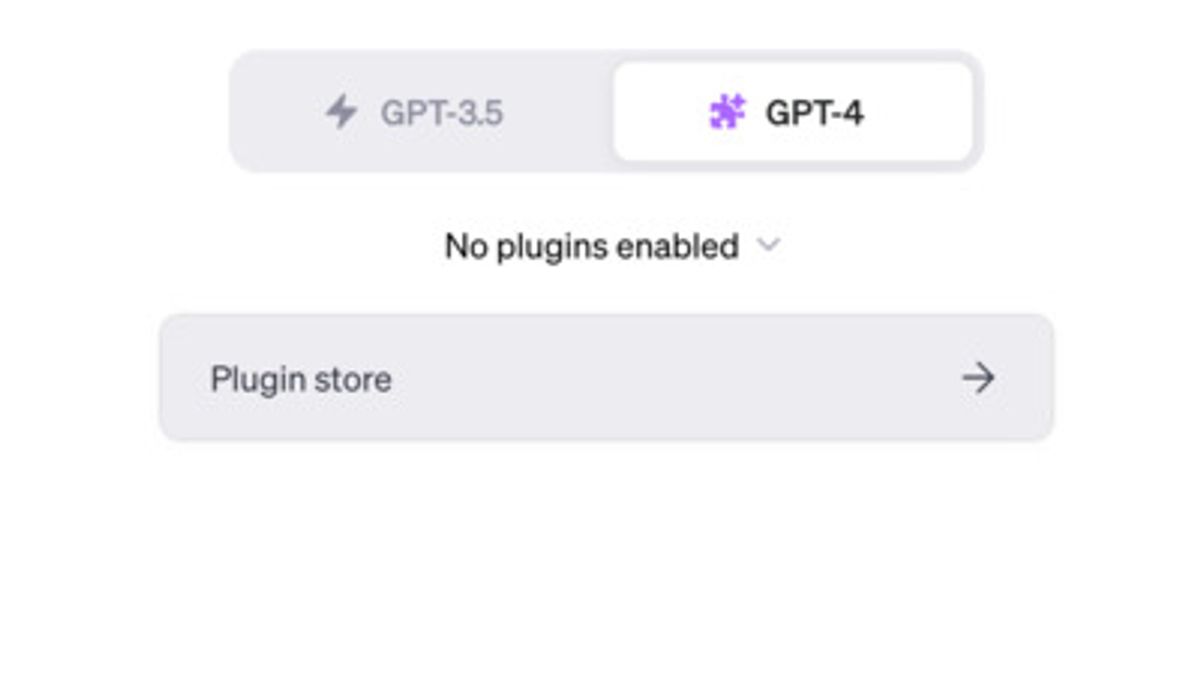
Task: Click the gray unselected GPT-3.5 segment
Action: tap(420, 112)
